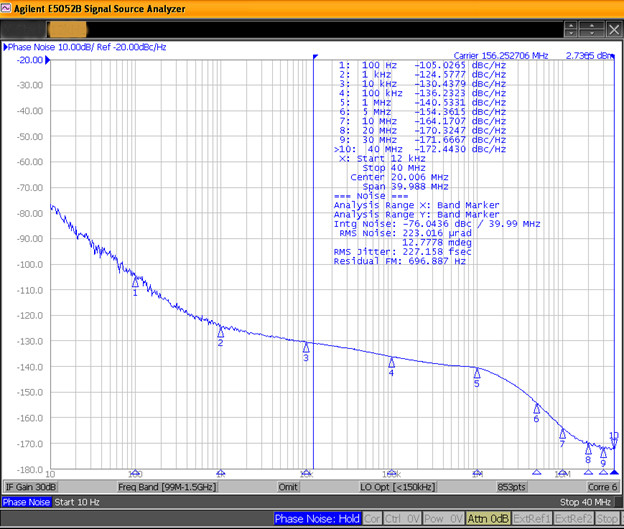Click marker list row 6: 5 MHz
The image size is (624, 529).
(422, 112)
